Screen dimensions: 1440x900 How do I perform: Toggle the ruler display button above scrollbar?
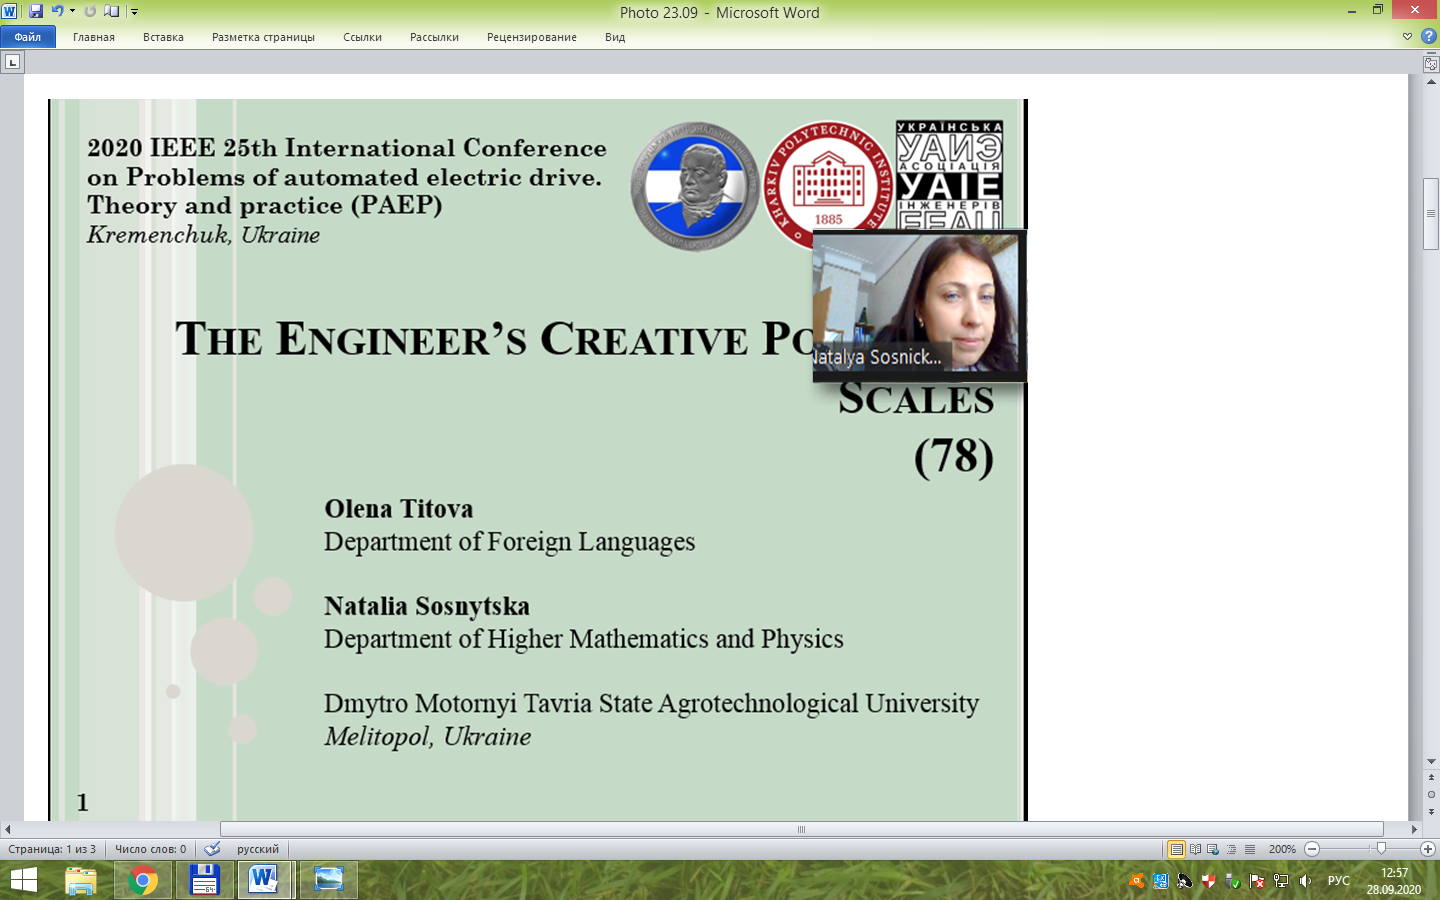point(1431,63)
